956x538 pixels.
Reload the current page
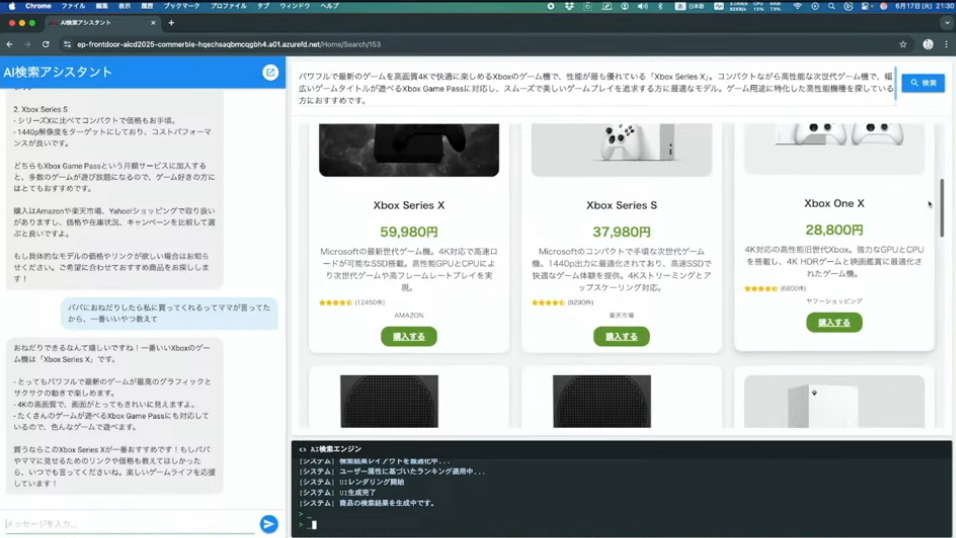46,44
